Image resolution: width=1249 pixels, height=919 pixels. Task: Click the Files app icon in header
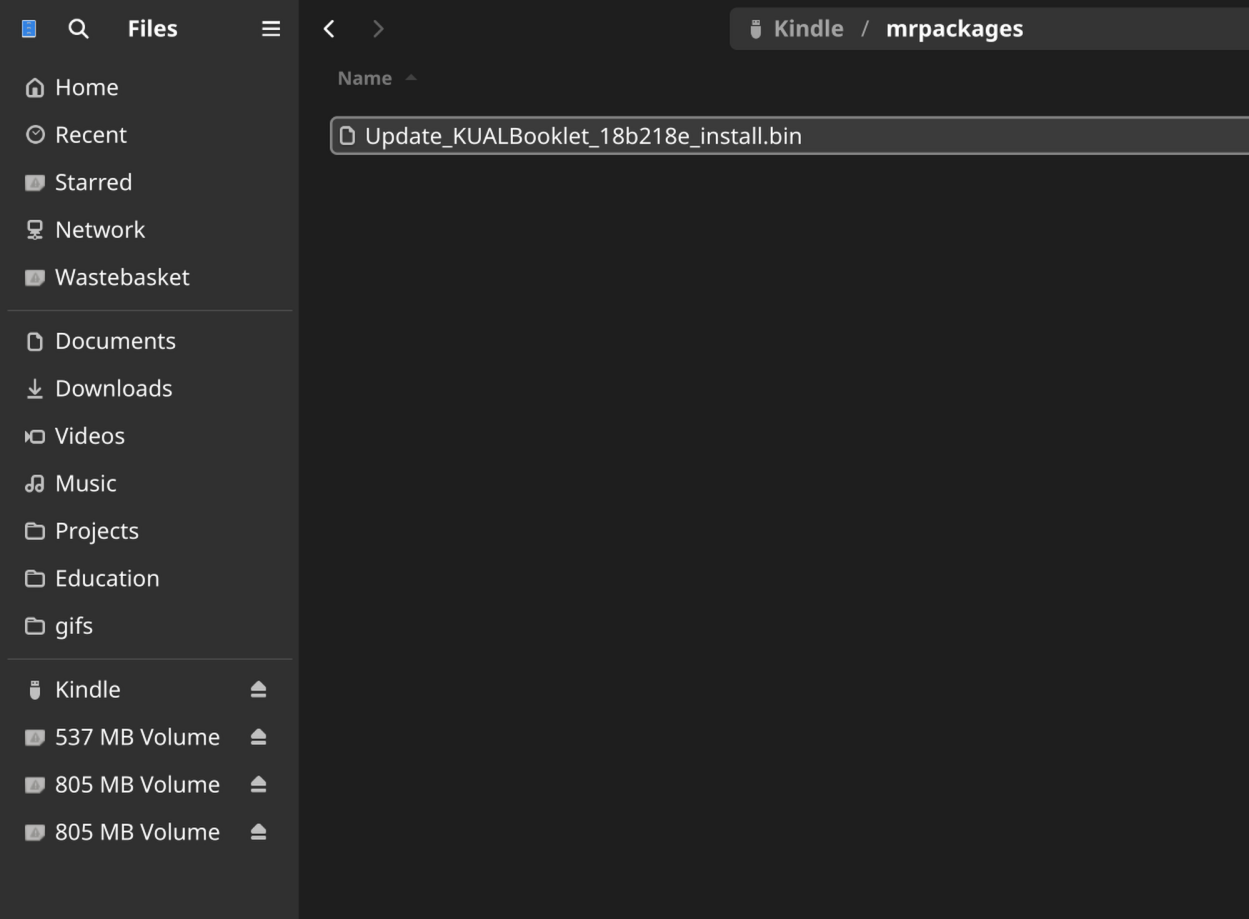(29, 29)
